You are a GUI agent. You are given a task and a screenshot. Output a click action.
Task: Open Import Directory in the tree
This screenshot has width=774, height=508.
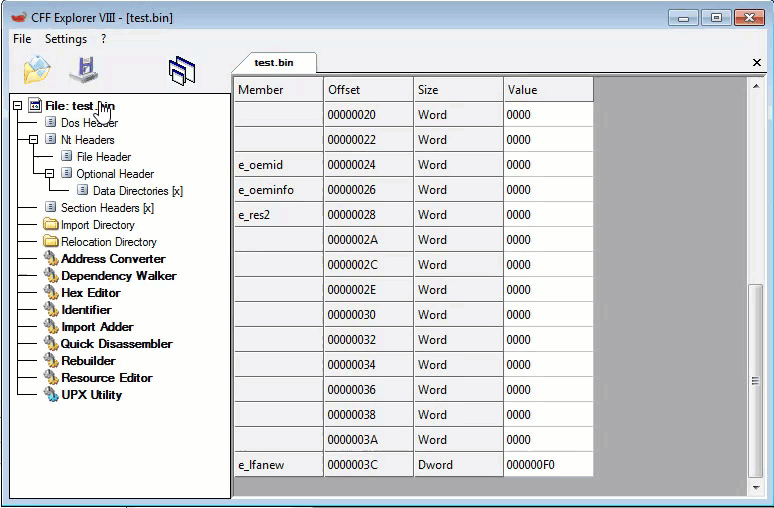click(98, 225)
